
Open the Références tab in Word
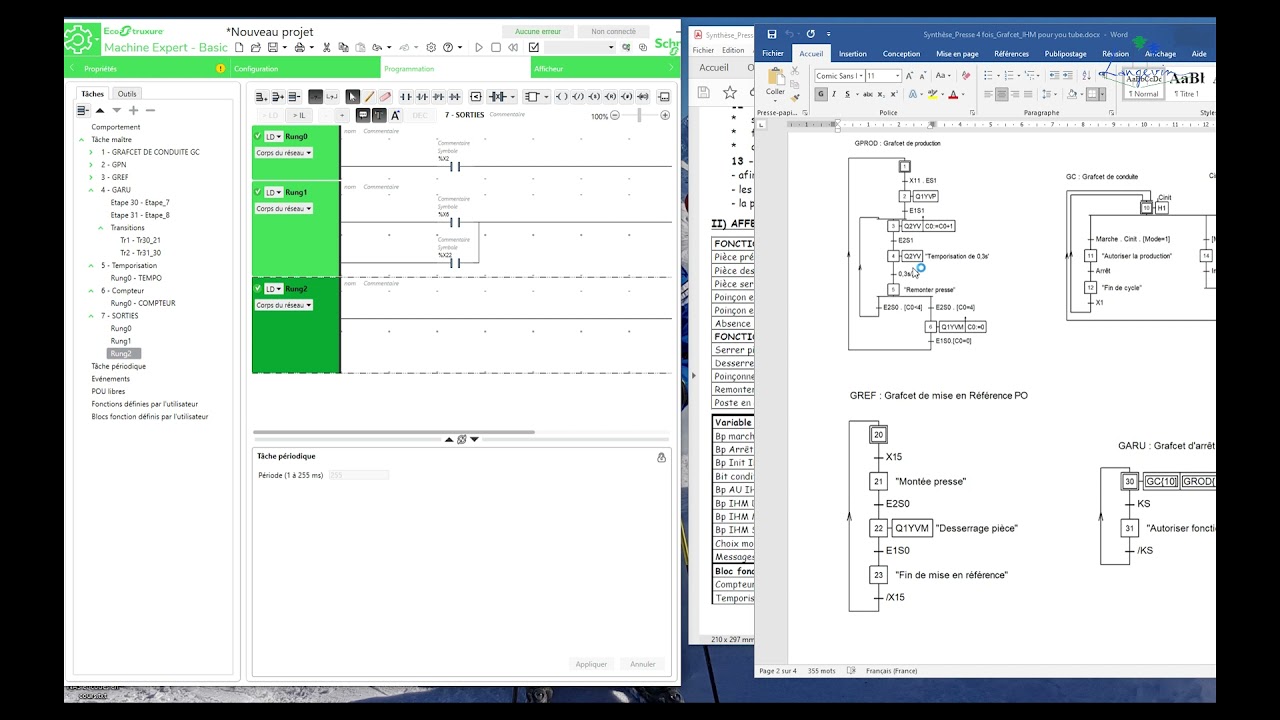1011,54
